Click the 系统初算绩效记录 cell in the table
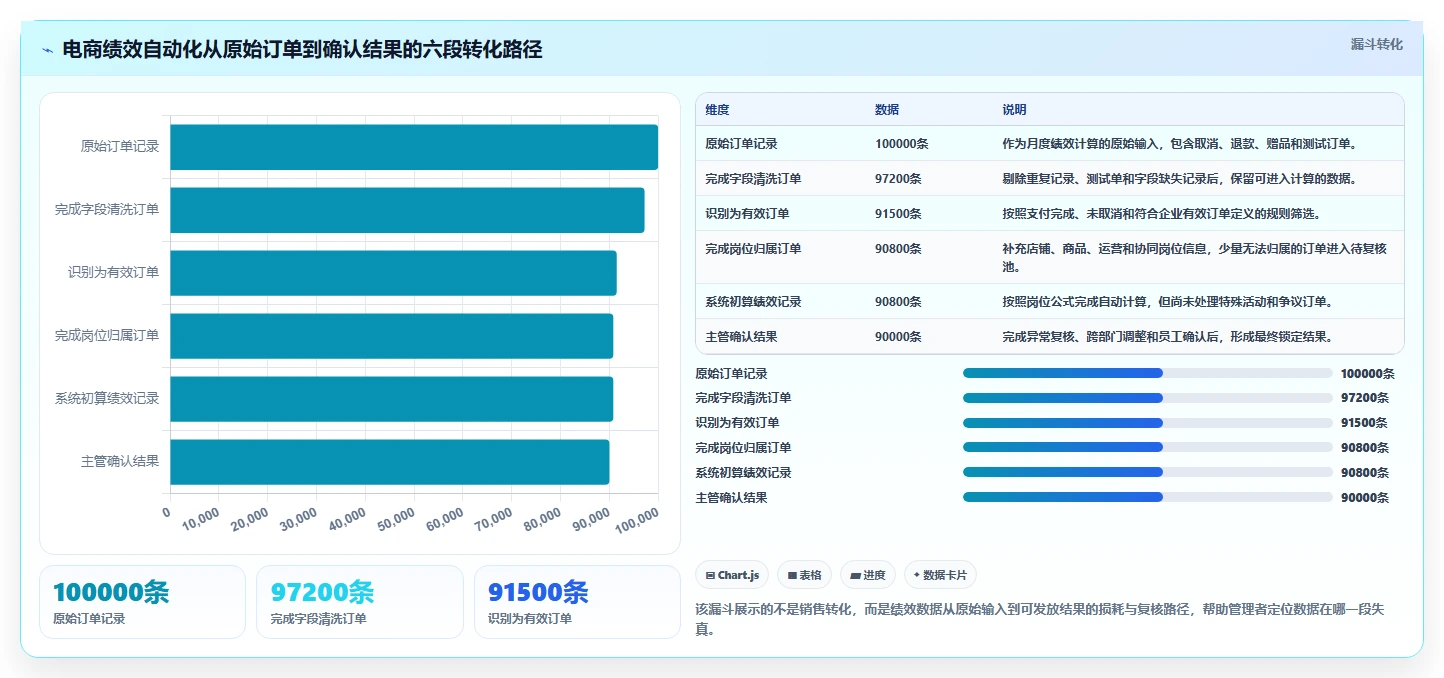This screenshot has height=678, width=1444. tap(753, 302)
